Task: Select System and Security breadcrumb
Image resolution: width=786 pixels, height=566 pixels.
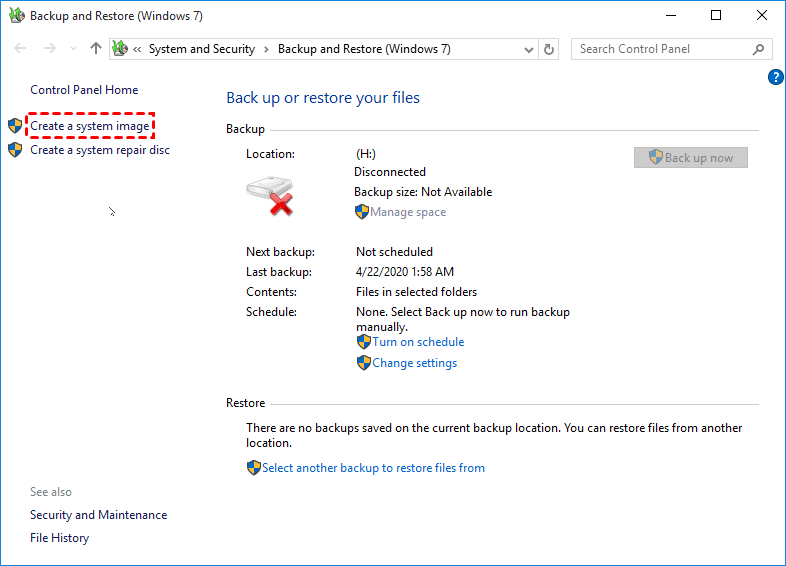Action: click(x=201, y=49)
